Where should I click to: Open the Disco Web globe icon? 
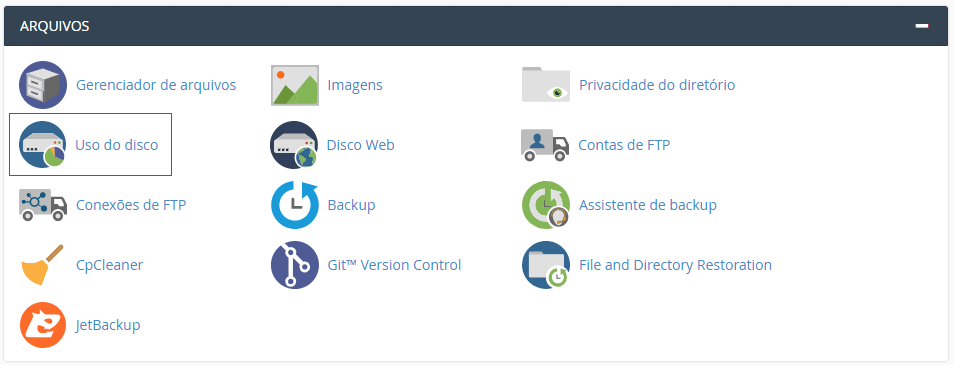pos(294,145)
